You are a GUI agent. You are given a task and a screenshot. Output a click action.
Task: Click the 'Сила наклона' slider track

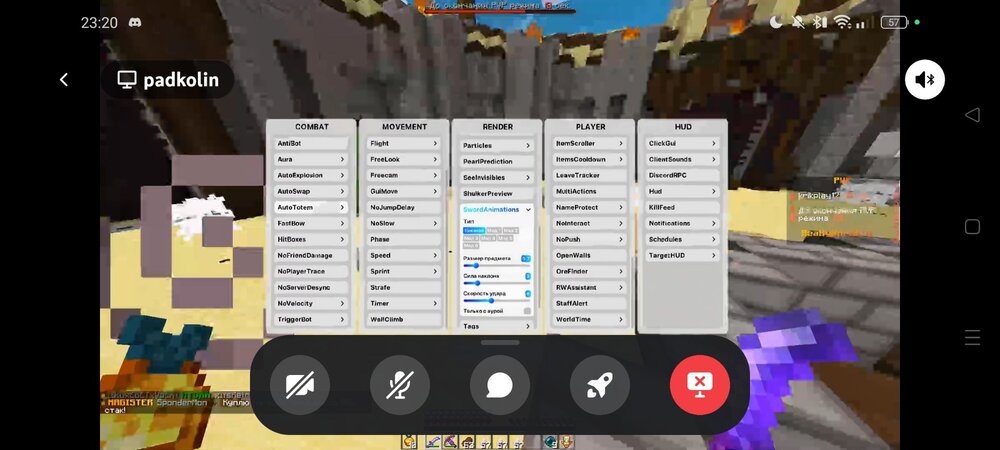(497, 283)
